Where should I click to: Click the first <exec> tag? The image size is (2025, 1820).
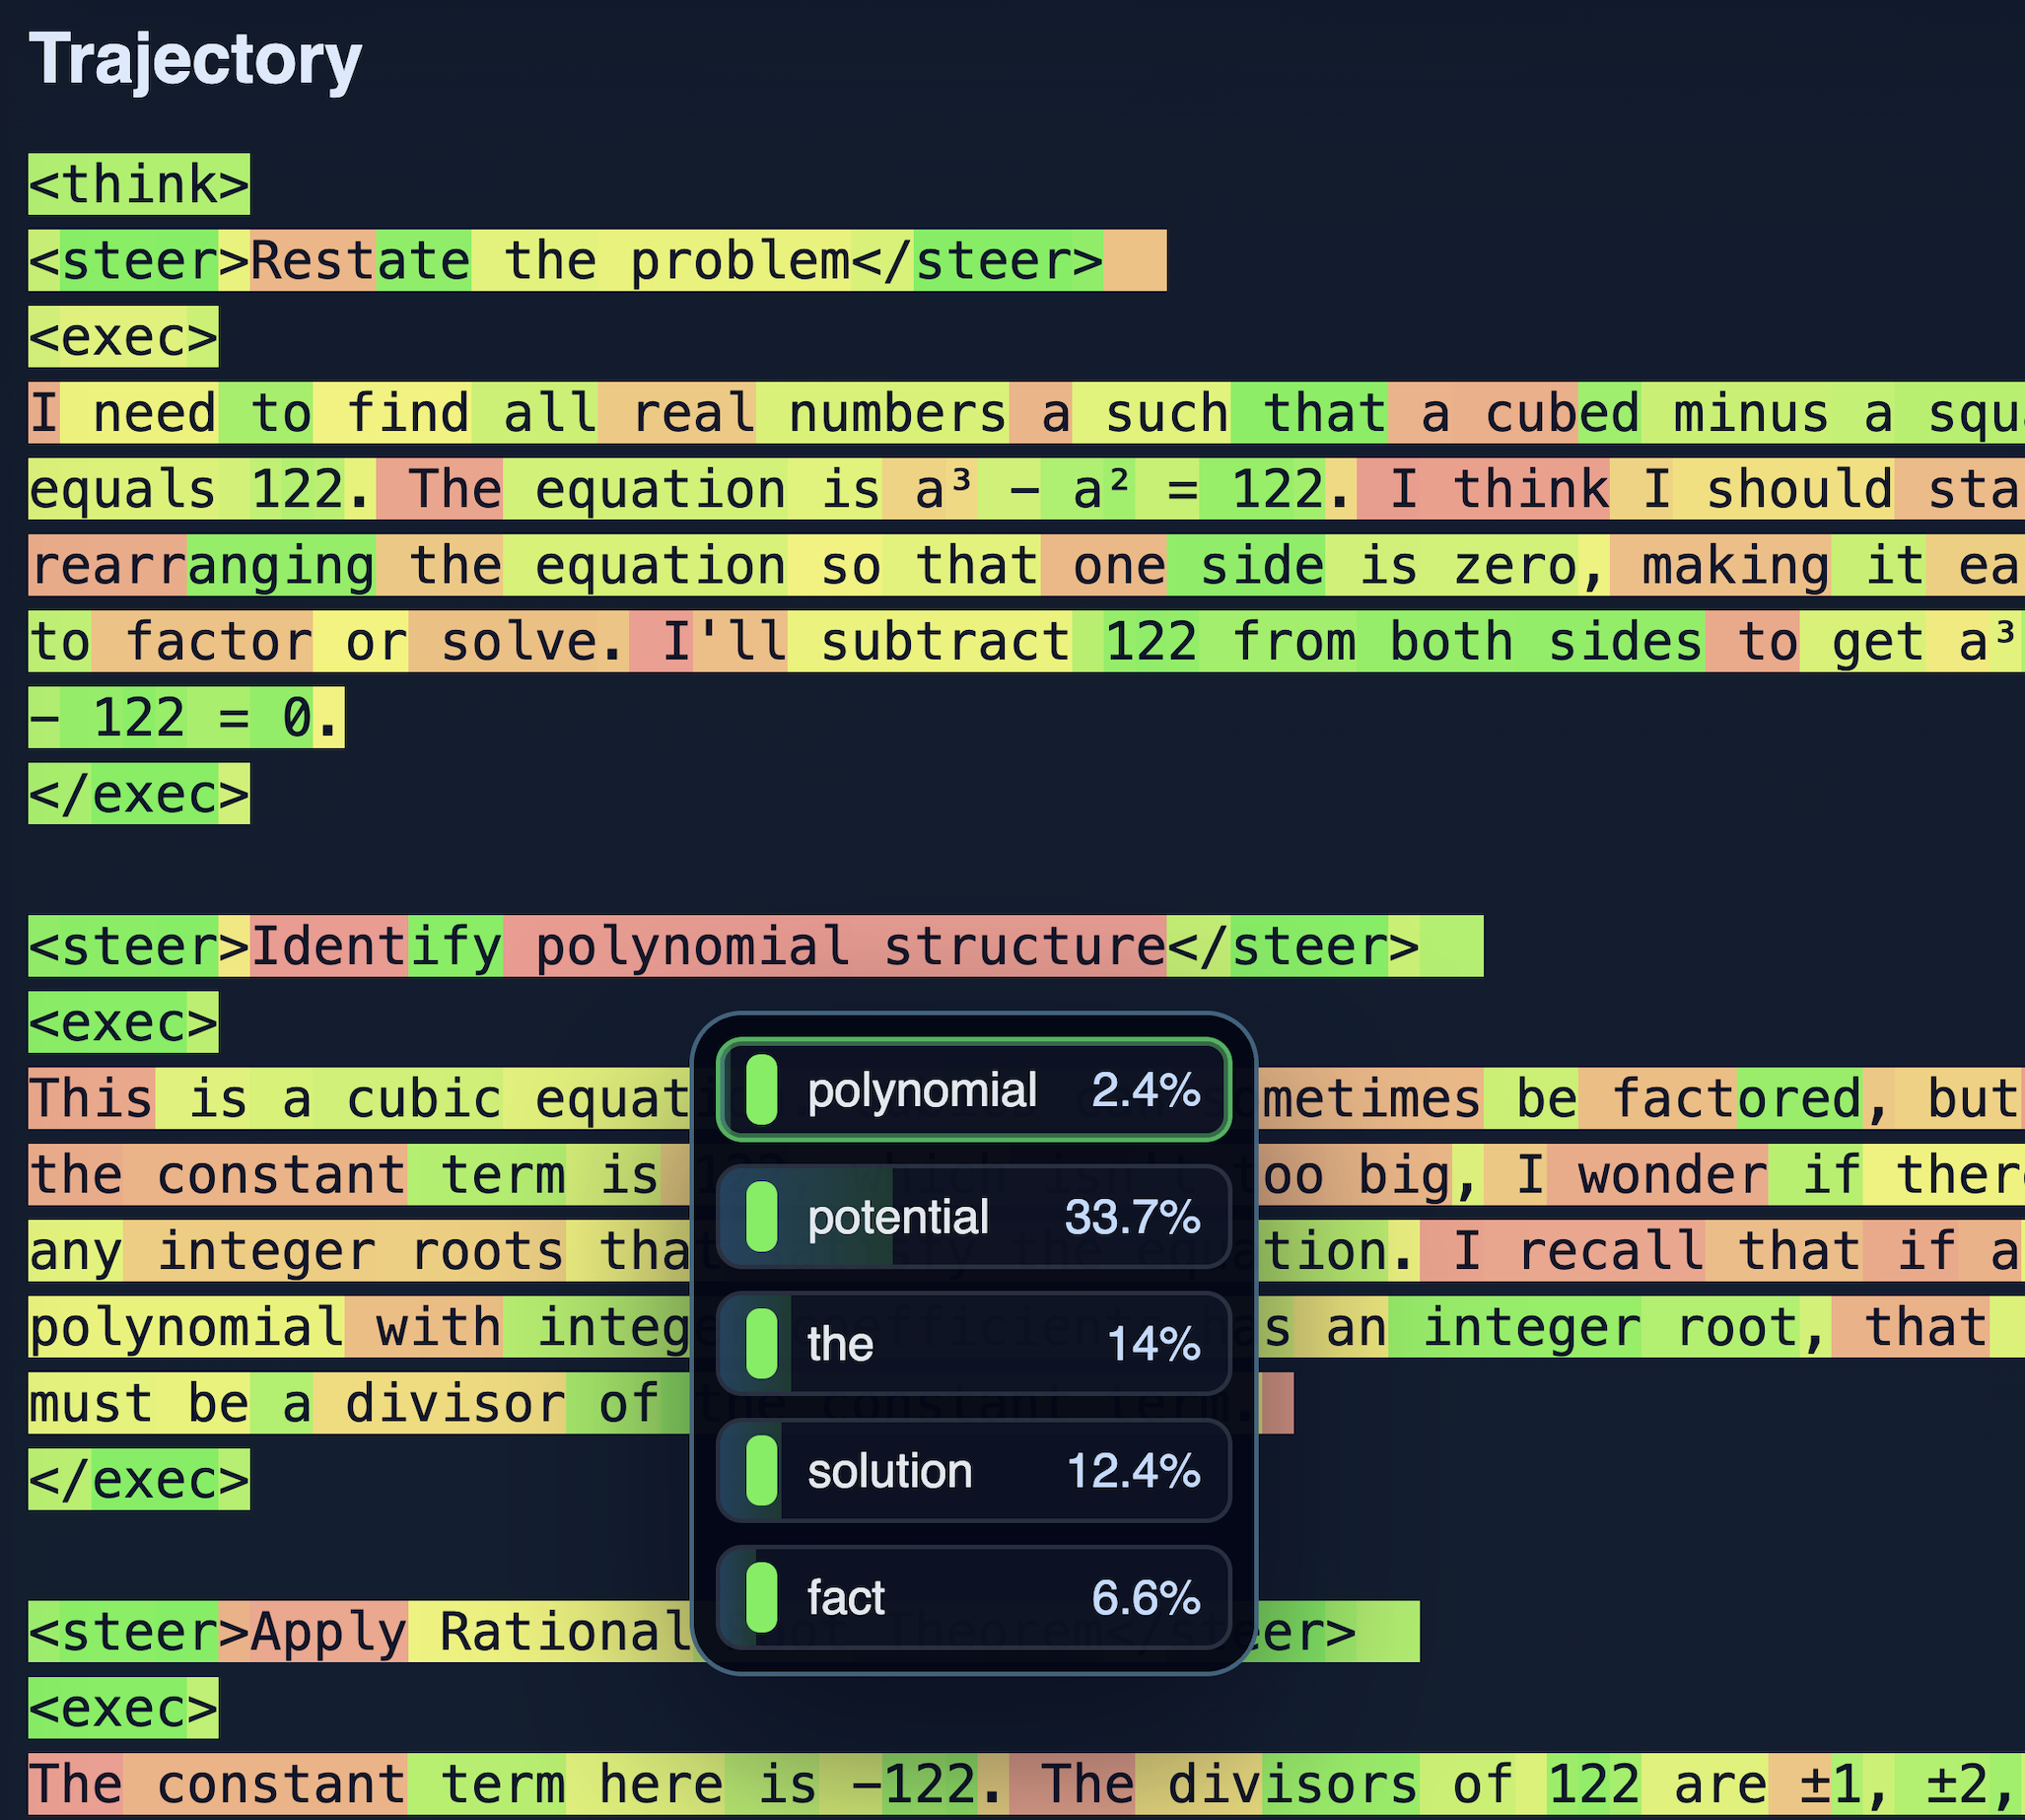pos(122,338)
